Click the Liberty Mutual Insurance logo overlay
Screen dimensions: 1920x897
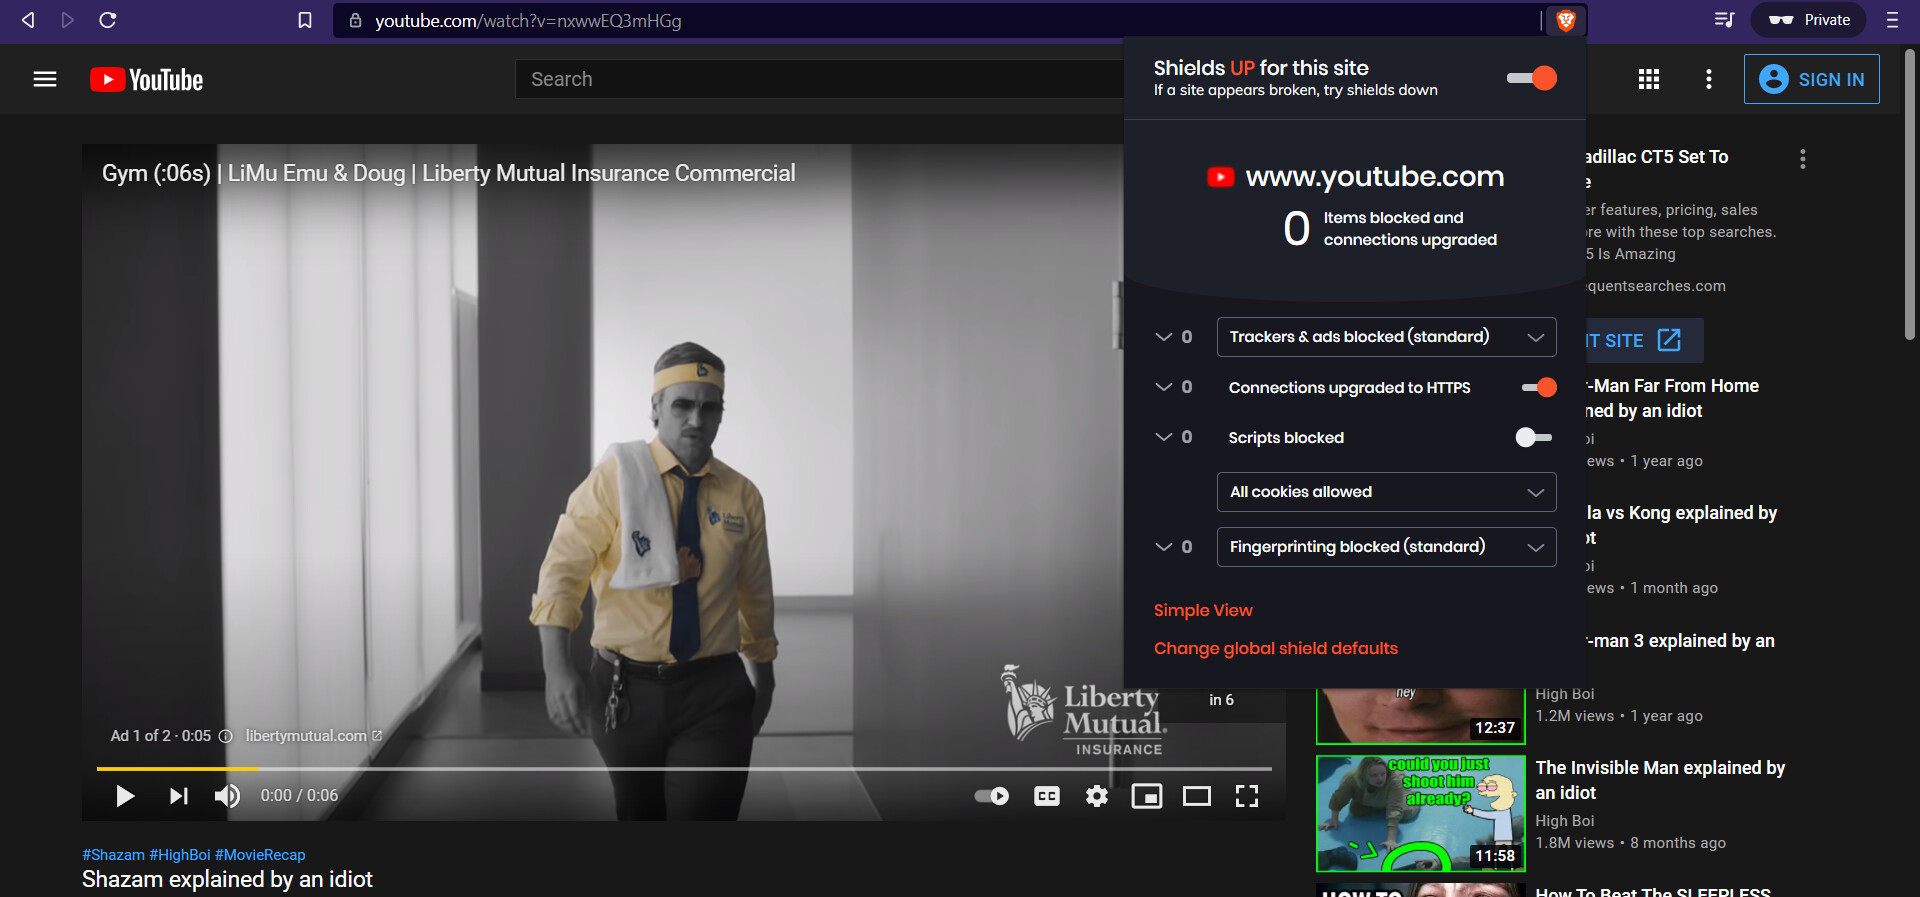pyautogui.click(x=1083, y=710)
